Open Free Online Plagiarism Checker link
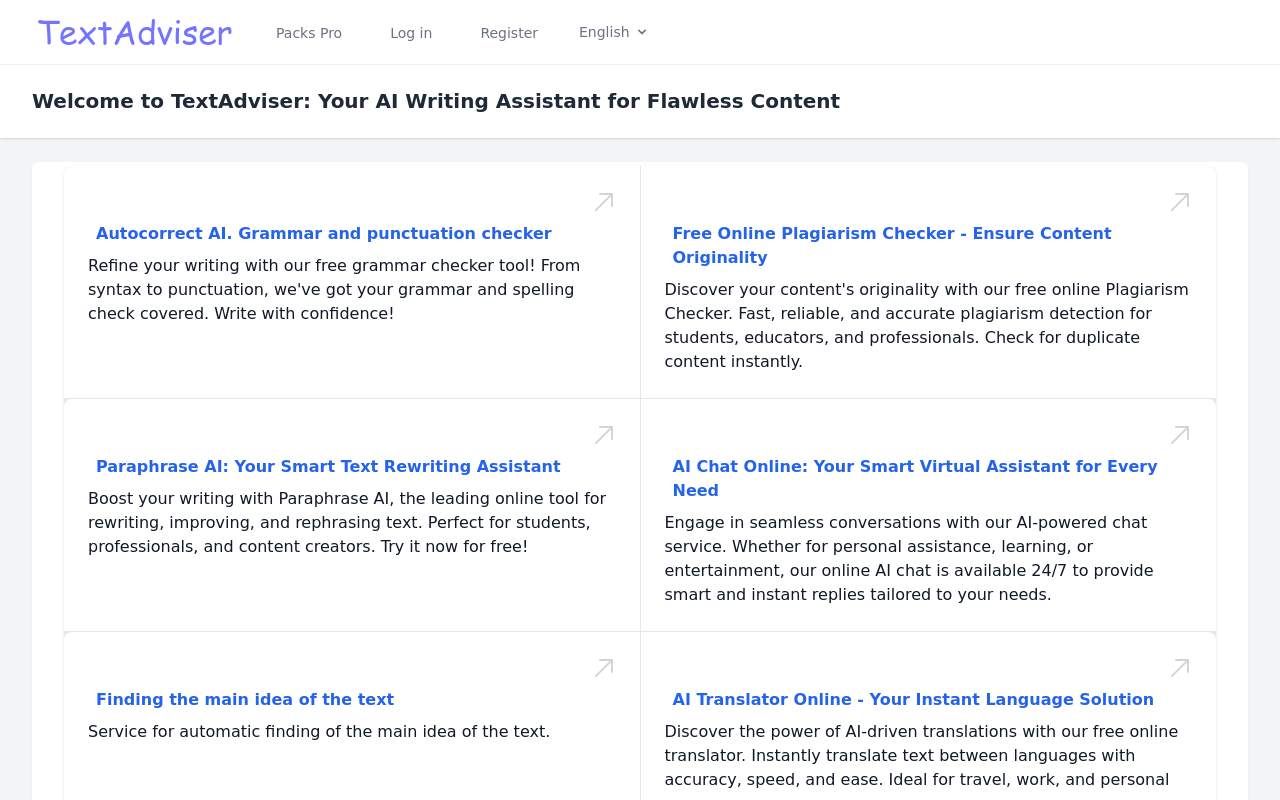This screenshot has width=1280, height=800. click(x=892, y=245)
